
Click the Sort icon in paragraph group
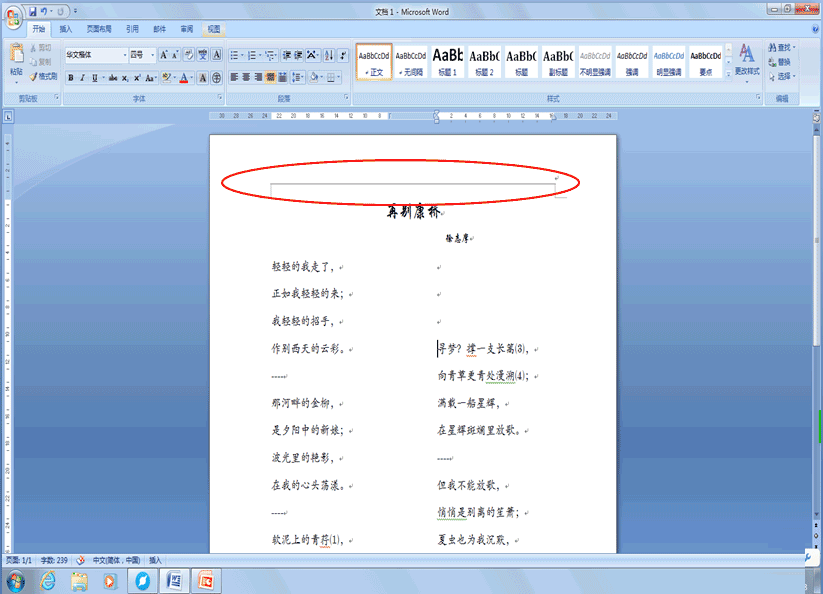click(x=329, y=54)
